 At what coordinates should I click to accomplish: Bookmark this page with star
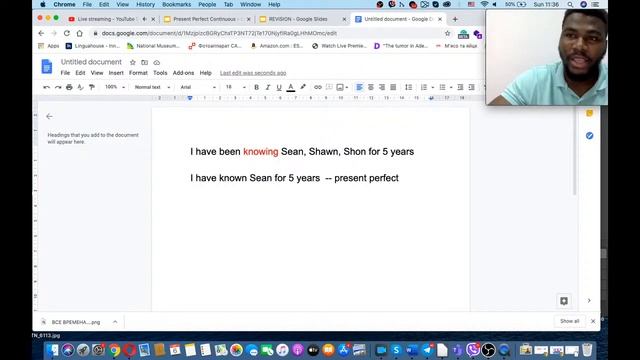[x=447, y=33]
